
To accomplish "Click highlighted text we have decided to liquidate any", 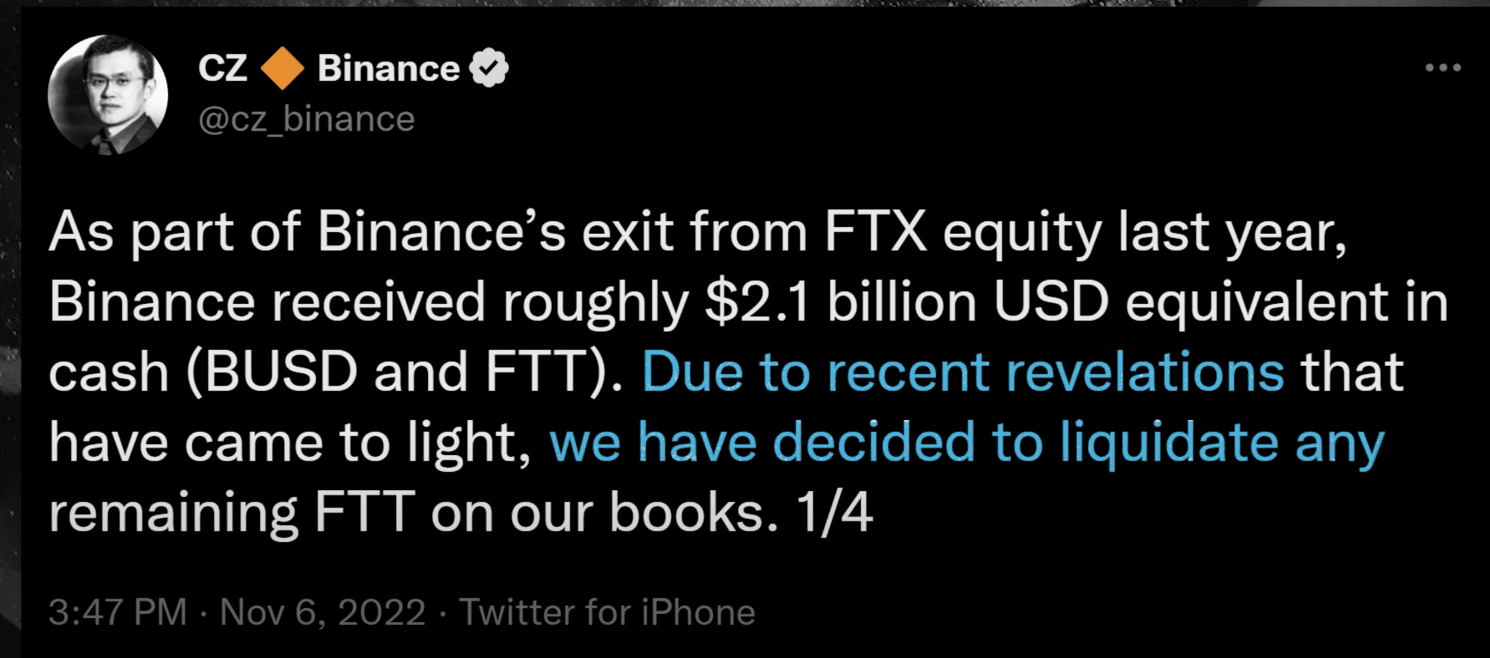I will (x=967, y=443).
